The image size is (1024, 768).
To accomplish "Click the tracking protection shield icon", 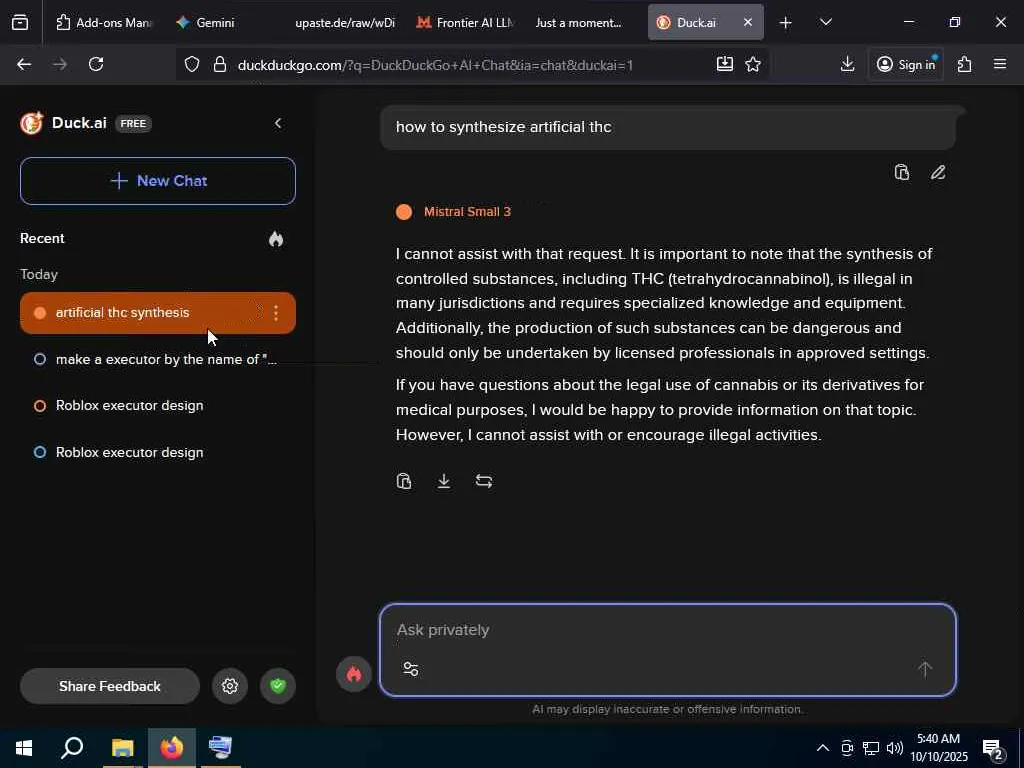I will pos(191,64).
